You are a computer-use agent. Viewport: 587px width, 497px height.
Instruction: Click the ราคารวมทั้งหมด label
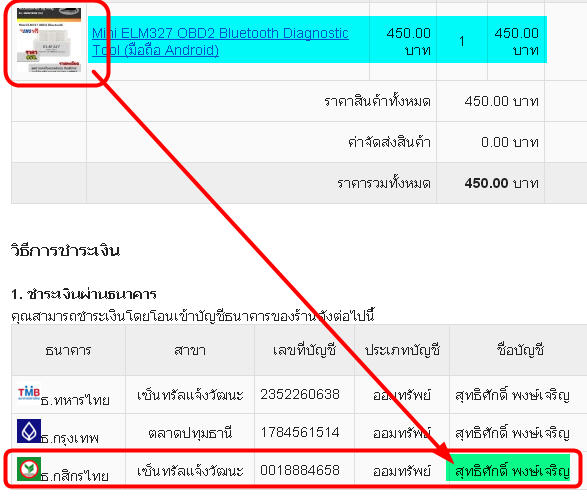point(384,183)
